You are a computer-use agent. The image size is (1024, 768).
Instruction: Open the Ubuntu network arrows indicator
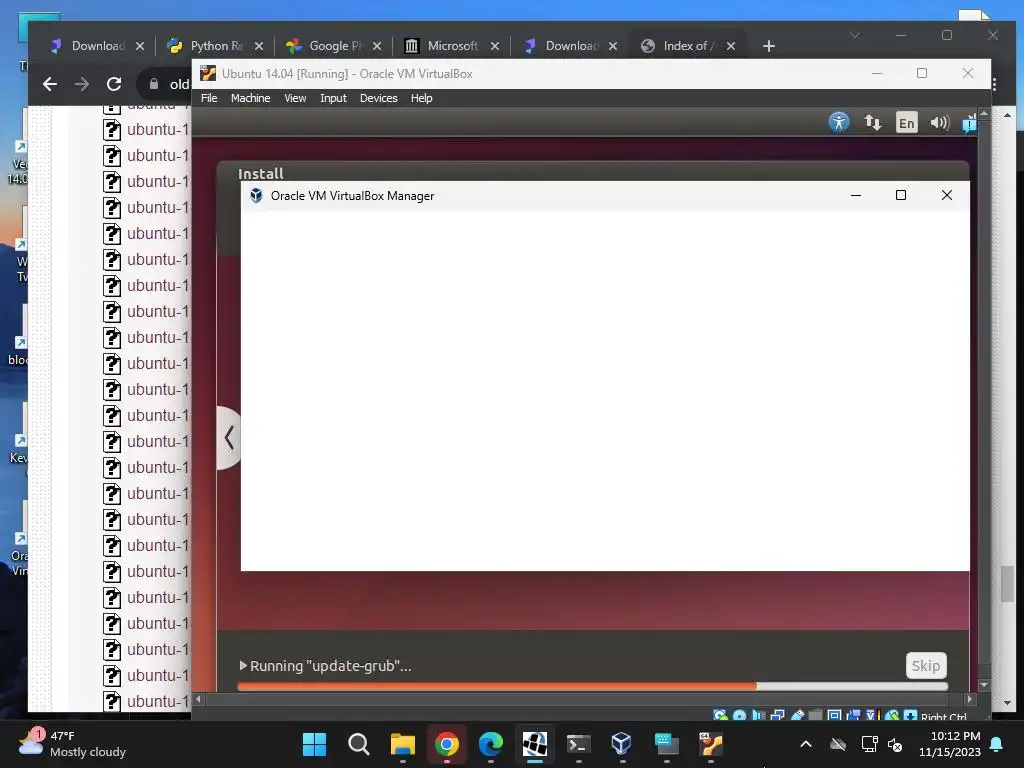tap(872, 122)
